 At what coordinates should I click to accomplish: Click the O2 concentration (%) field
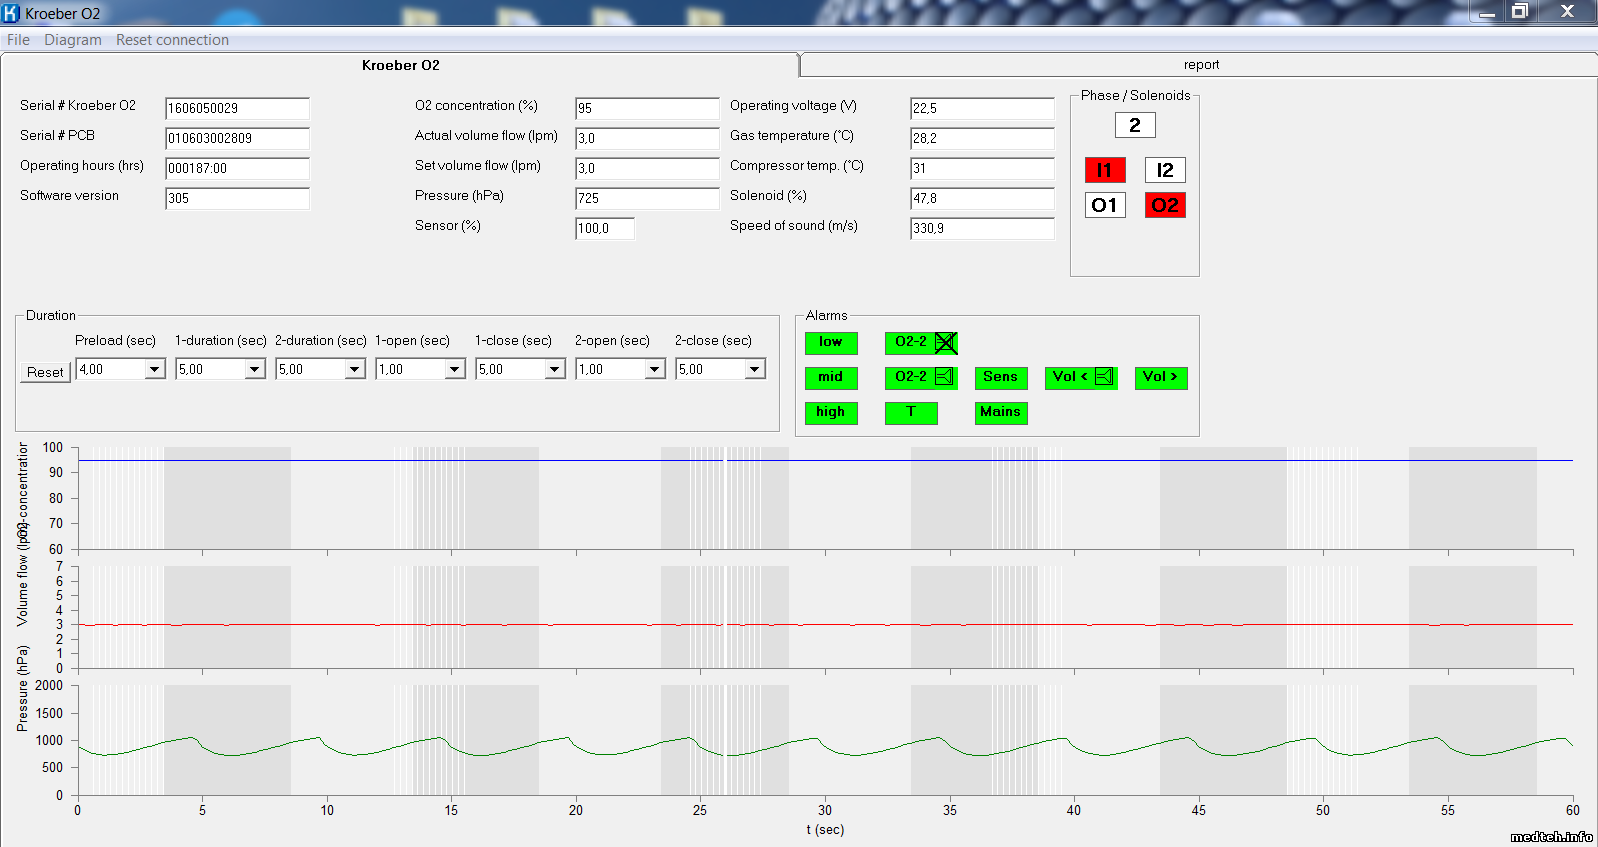click(x=646, y=108)
